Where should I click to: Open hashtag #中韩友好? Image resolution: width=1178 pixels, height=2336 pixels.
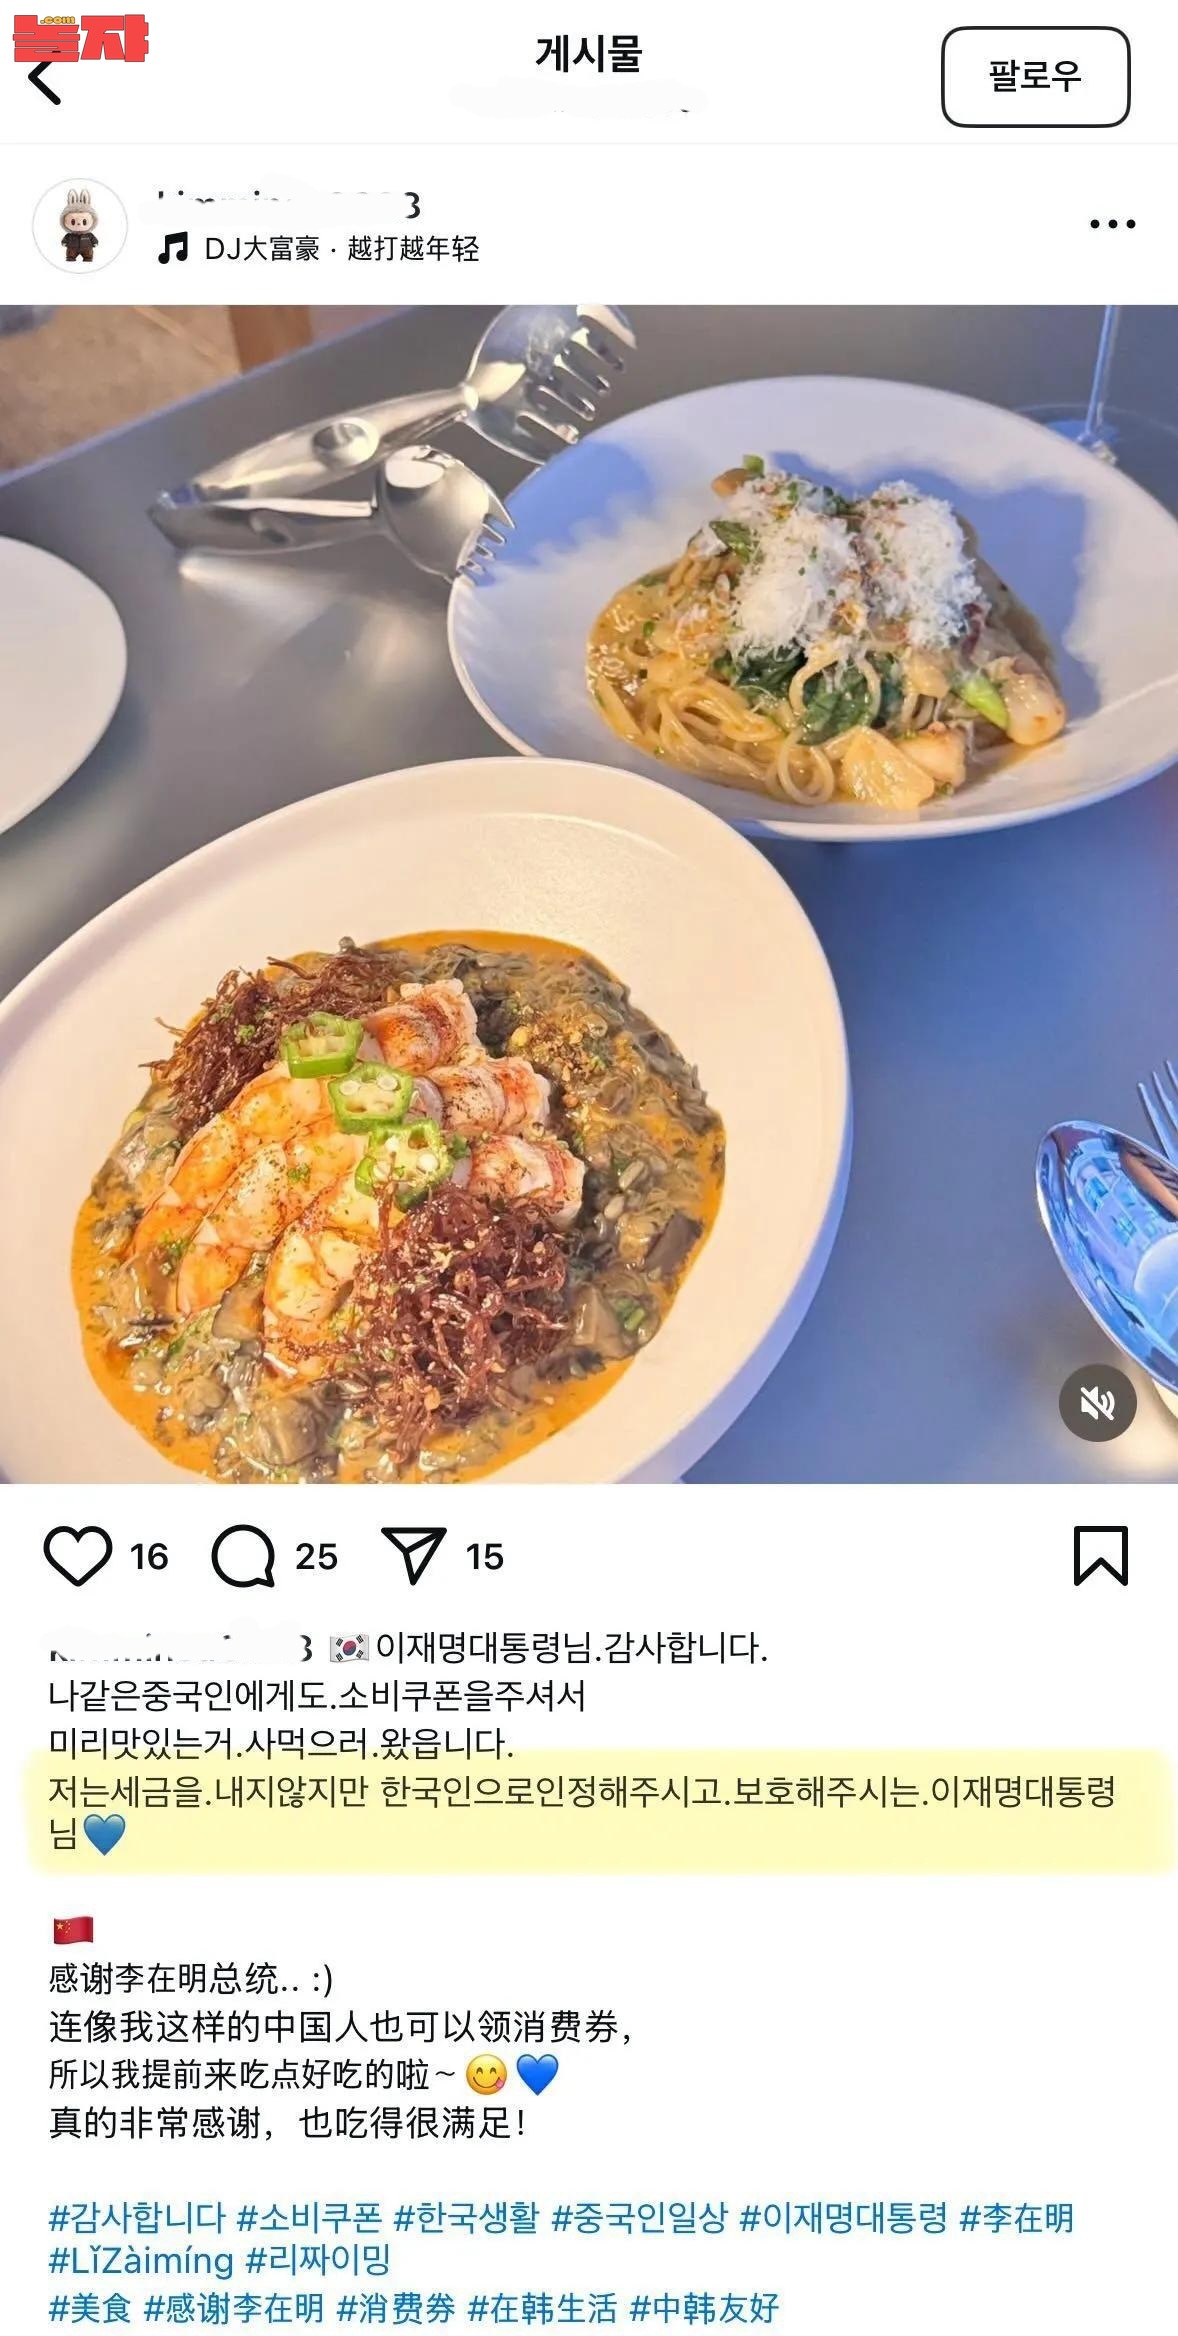[704, 2307]
